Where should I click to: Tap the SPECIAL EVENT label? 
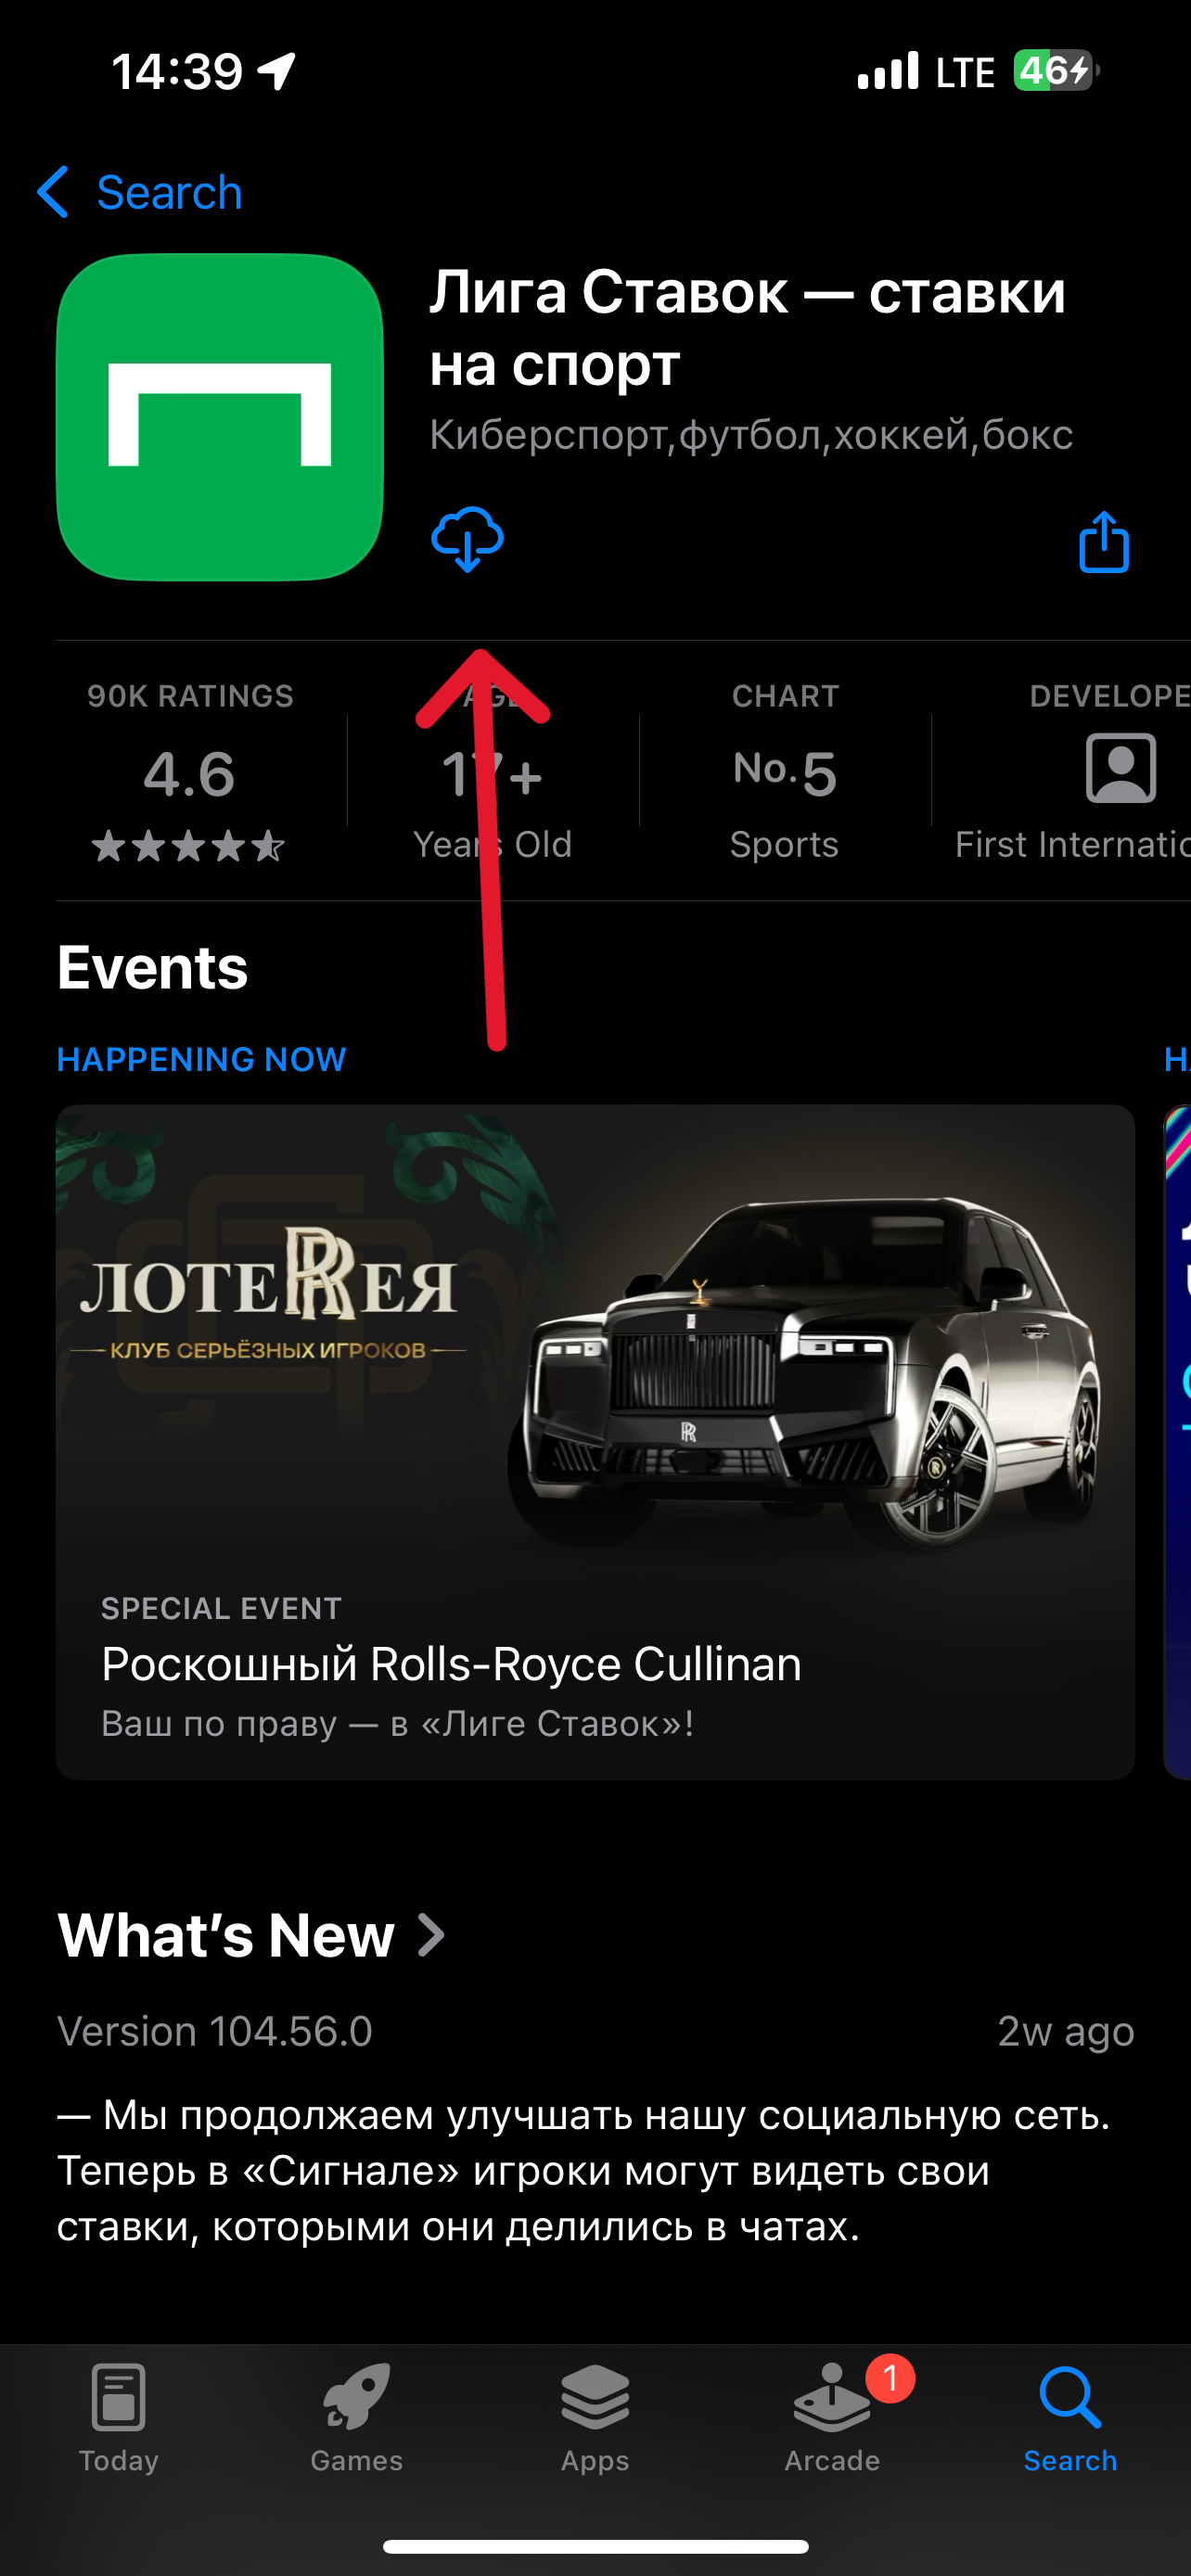[221, 1608]
